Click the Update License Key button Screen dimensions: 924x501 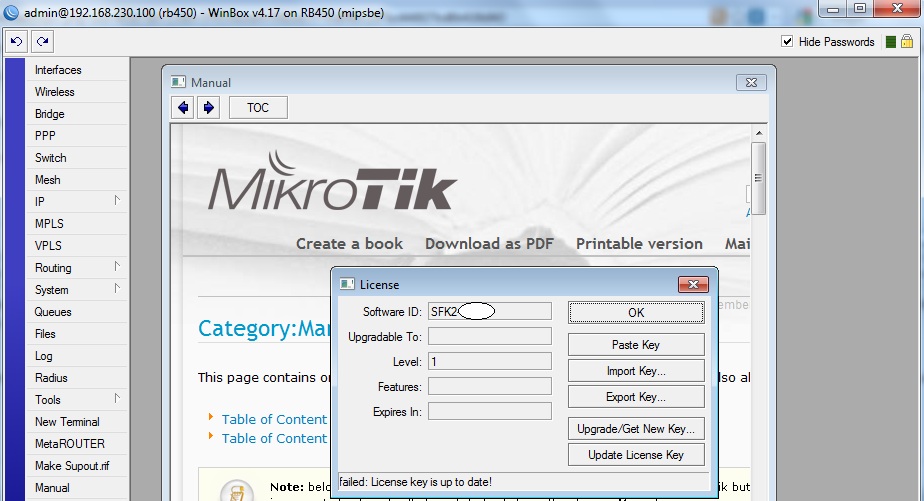click(636, 454)
